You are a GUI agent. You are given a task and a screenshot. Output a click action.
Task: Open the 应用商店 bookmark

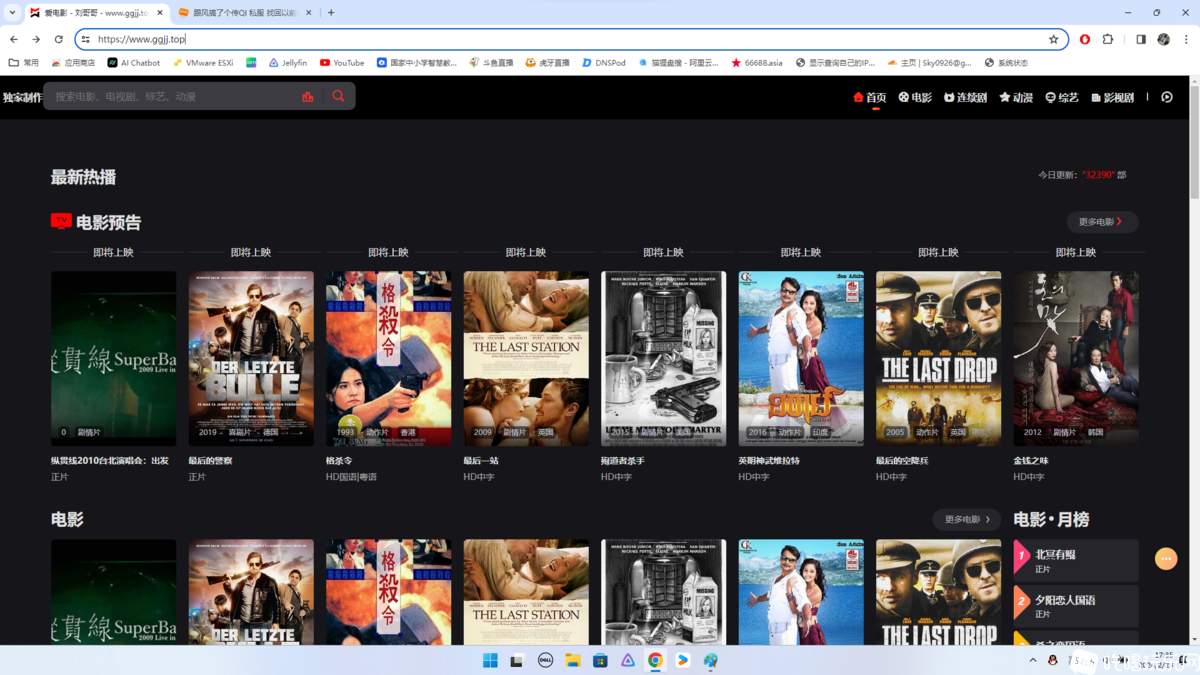pos(73,62)
